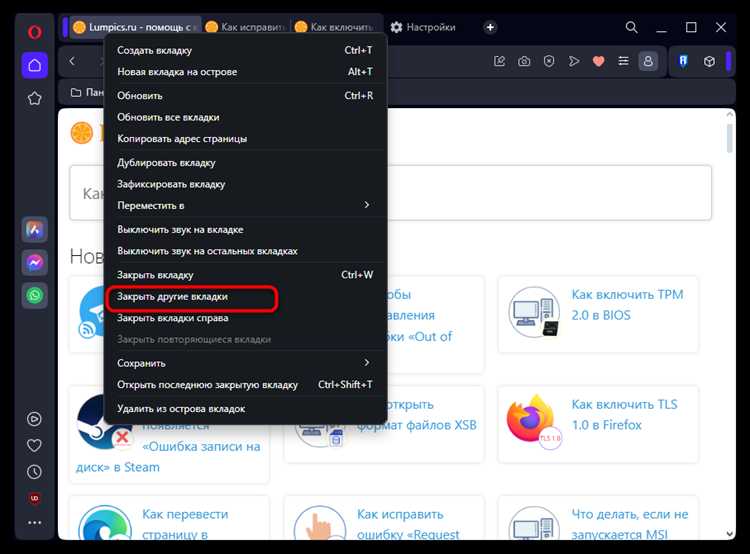Click the share page icon in toolbar
Image resolution: width=750 pixels, height=554 pixels.
pyautogui.click(x=499, y=61)
